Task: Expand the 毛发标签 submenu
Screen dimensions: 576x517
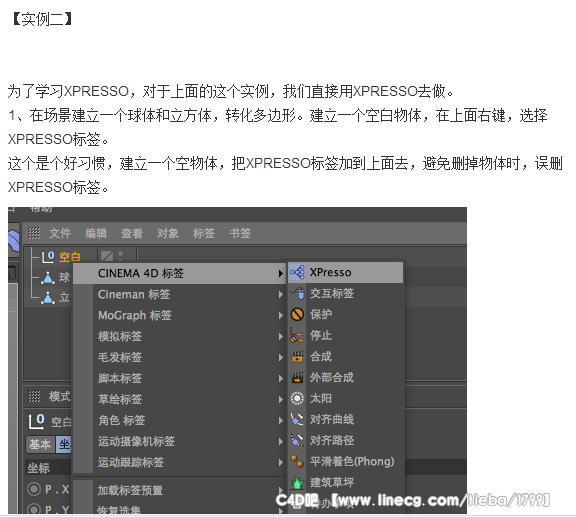Action: pyautogui.click(x=179, y=357)
